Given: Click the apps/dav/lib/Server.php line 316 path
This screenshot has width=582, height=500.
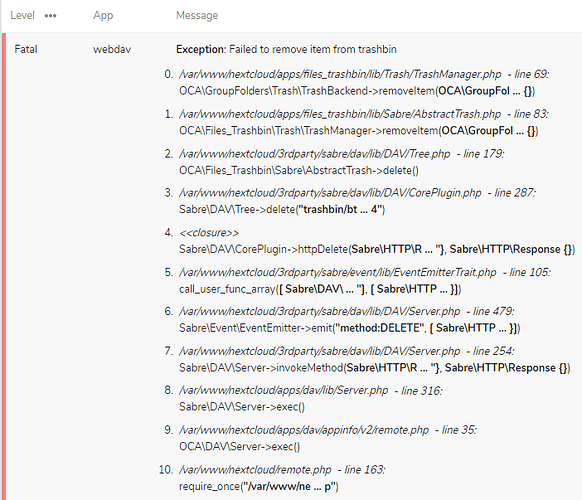Looking at the screenshot, I should click(x=311, y=391).
